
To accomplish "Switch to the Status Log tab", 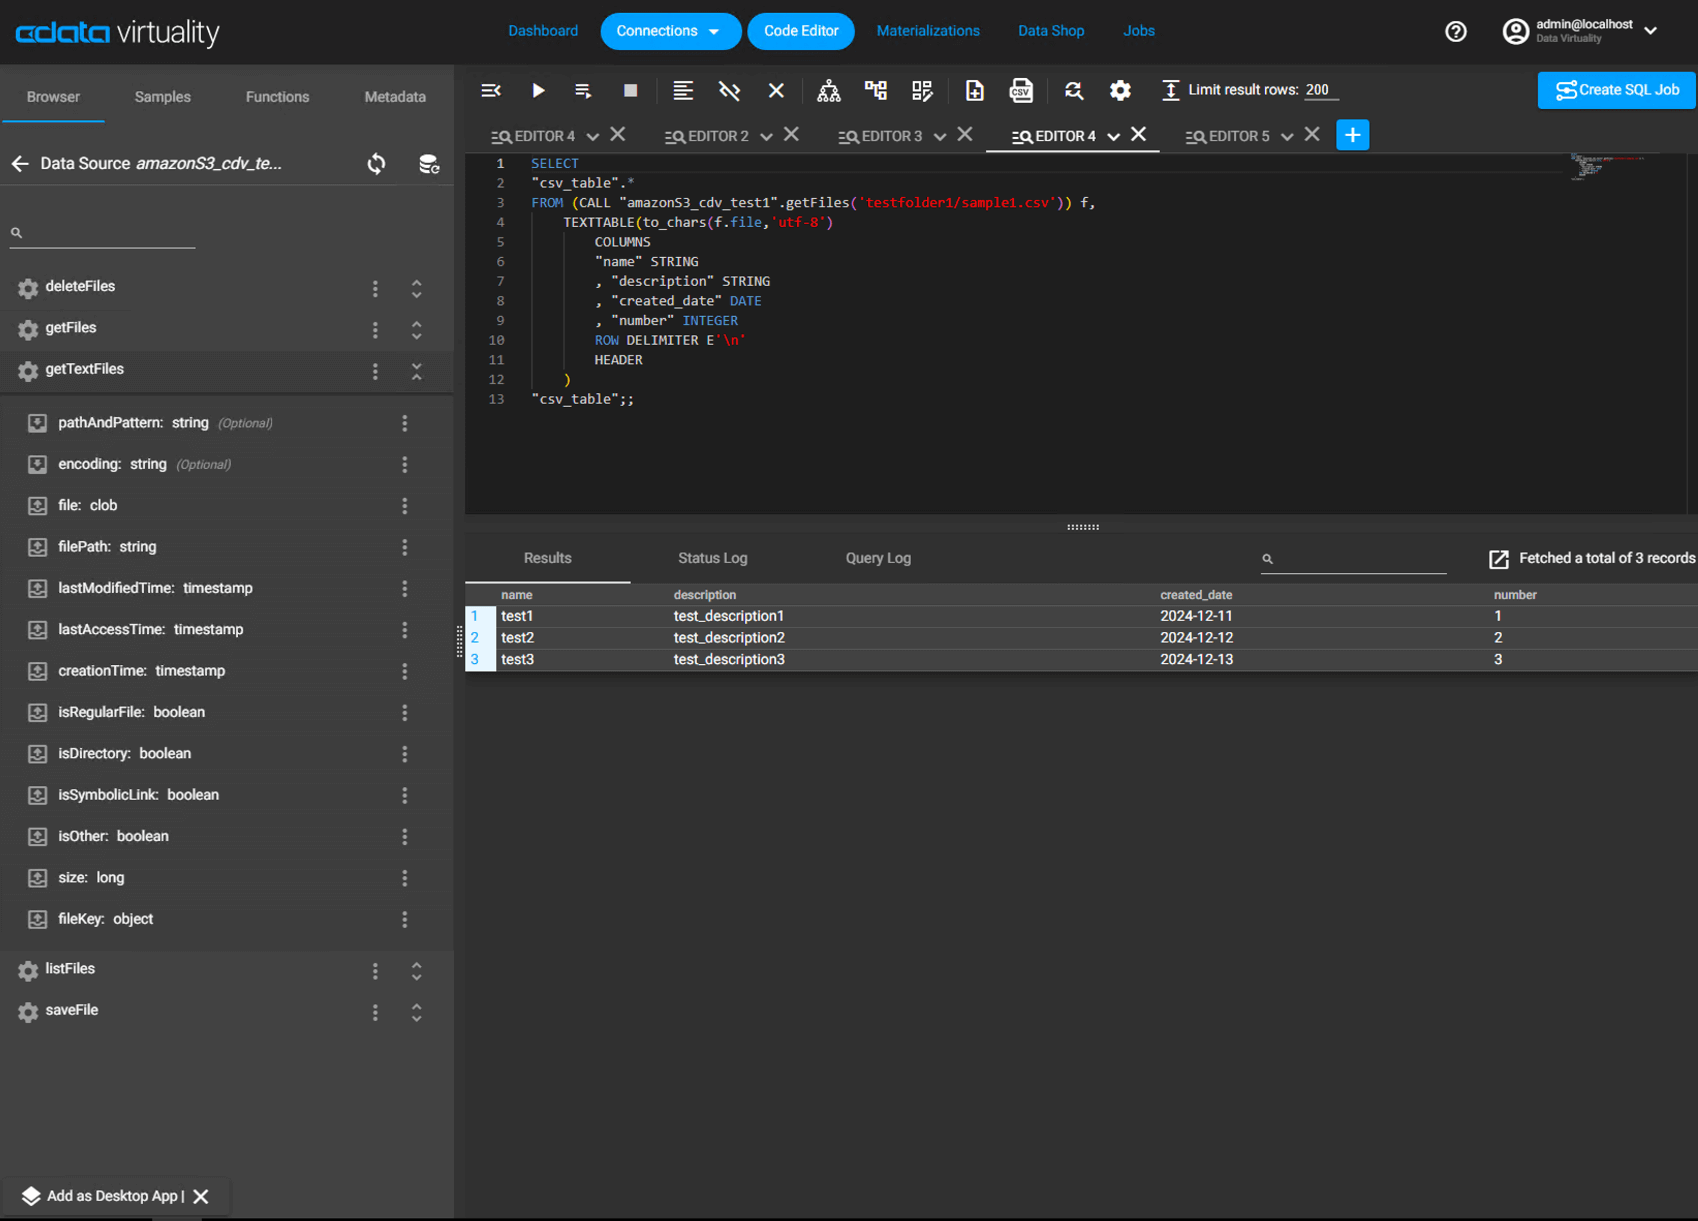I will point(712,558).
